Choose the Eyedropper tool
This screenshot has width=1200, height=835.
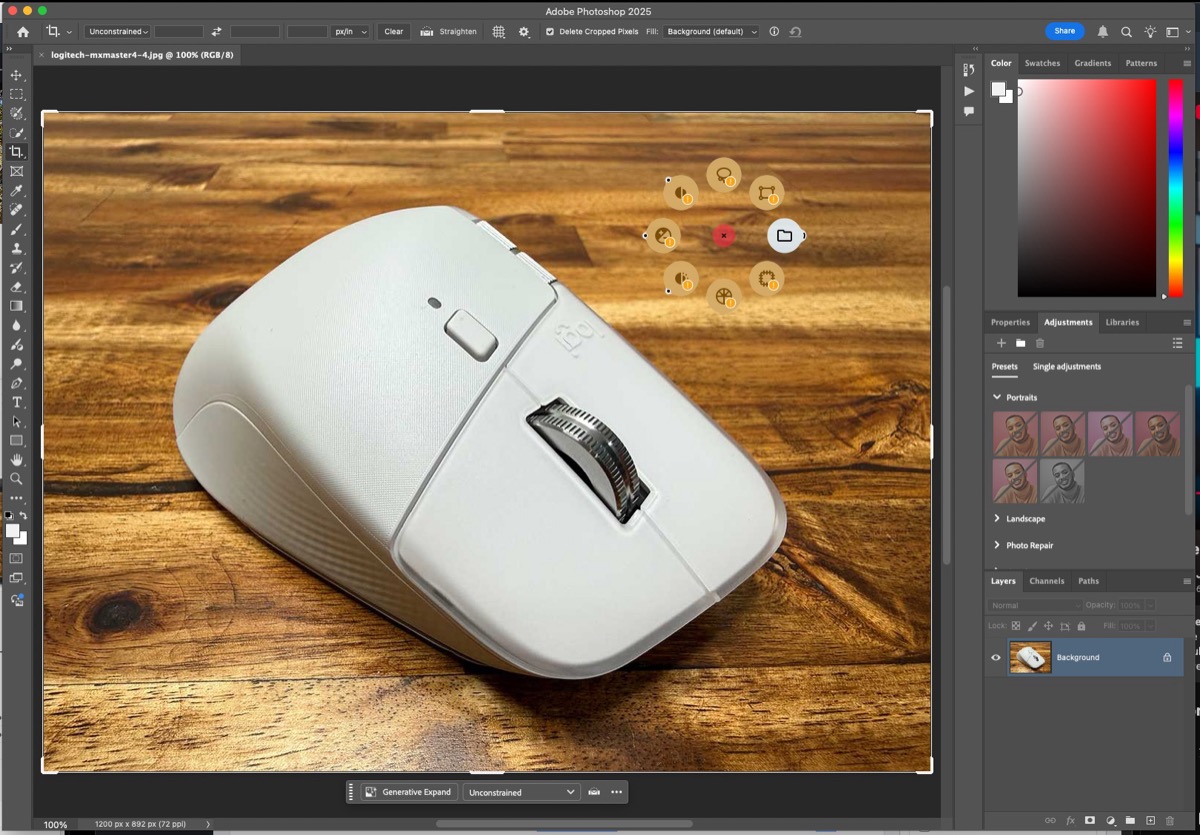16,190
